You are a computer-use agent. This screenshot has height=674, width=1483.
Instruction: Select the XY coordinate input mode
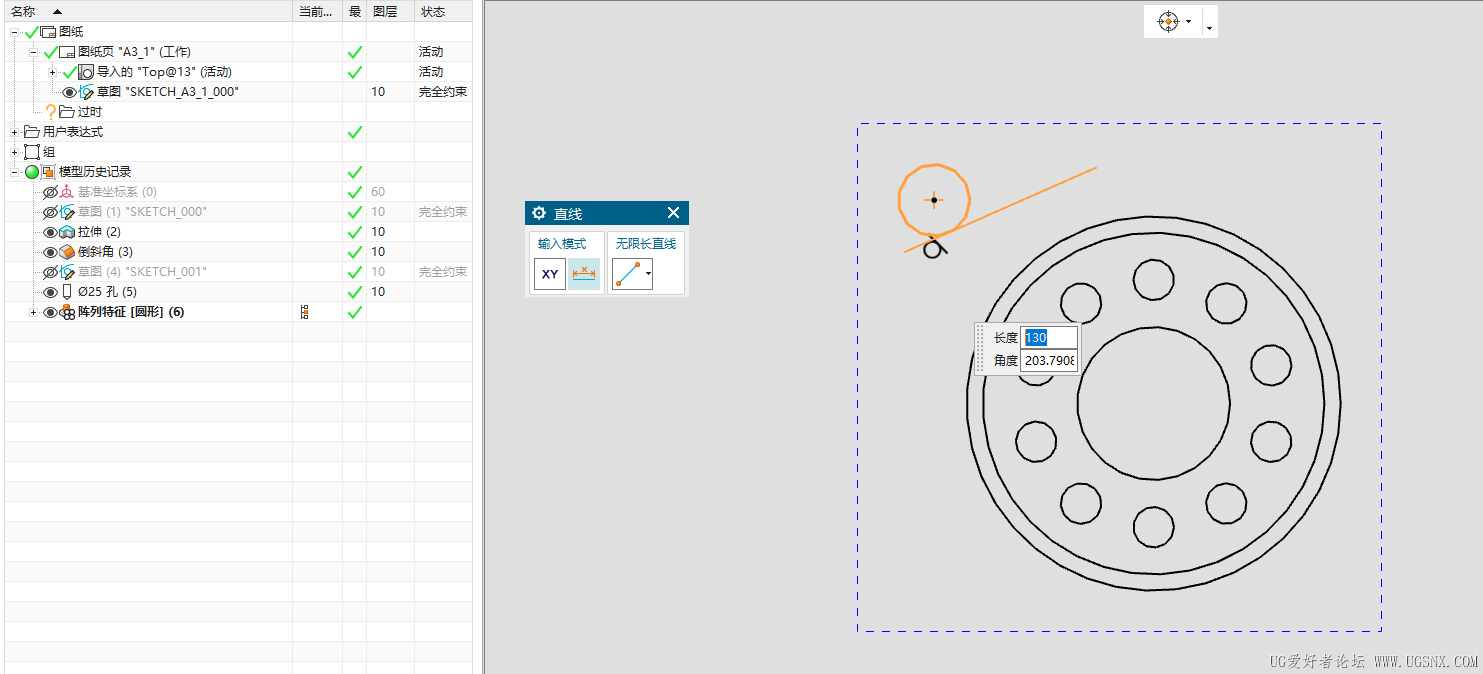pyautogui.click(x=550, y=274)
